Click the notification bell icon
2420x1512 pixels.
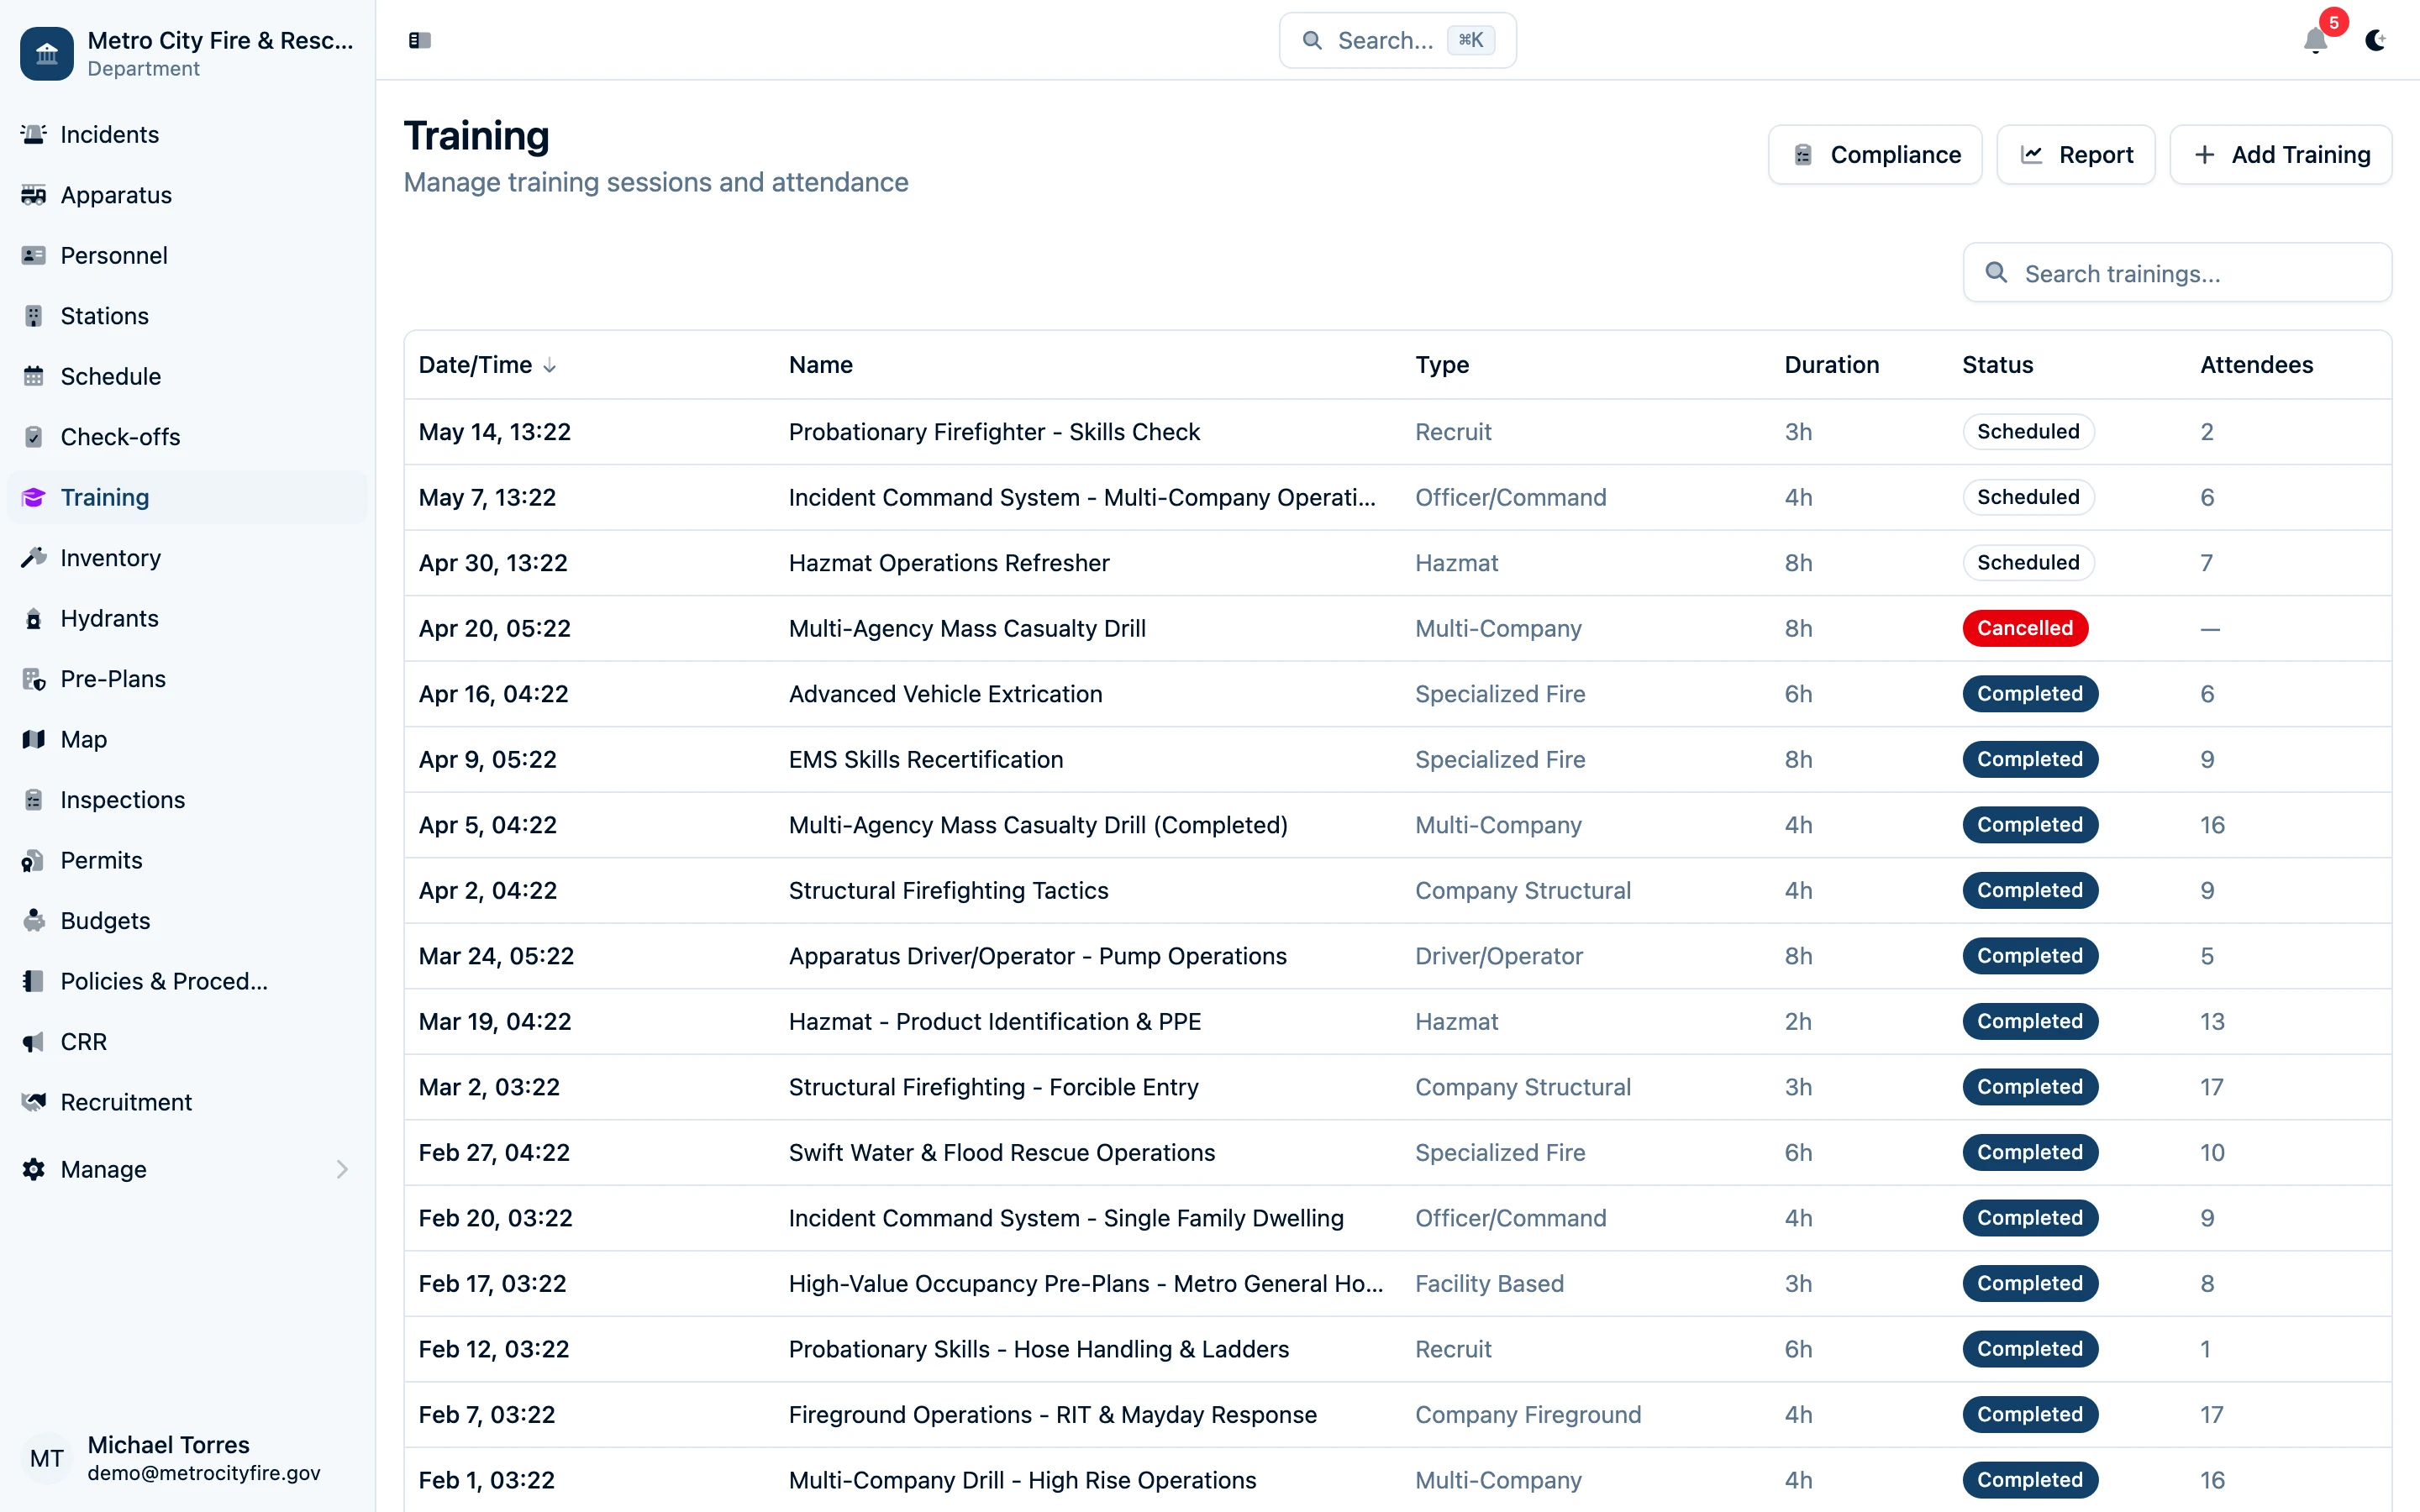2314,42
